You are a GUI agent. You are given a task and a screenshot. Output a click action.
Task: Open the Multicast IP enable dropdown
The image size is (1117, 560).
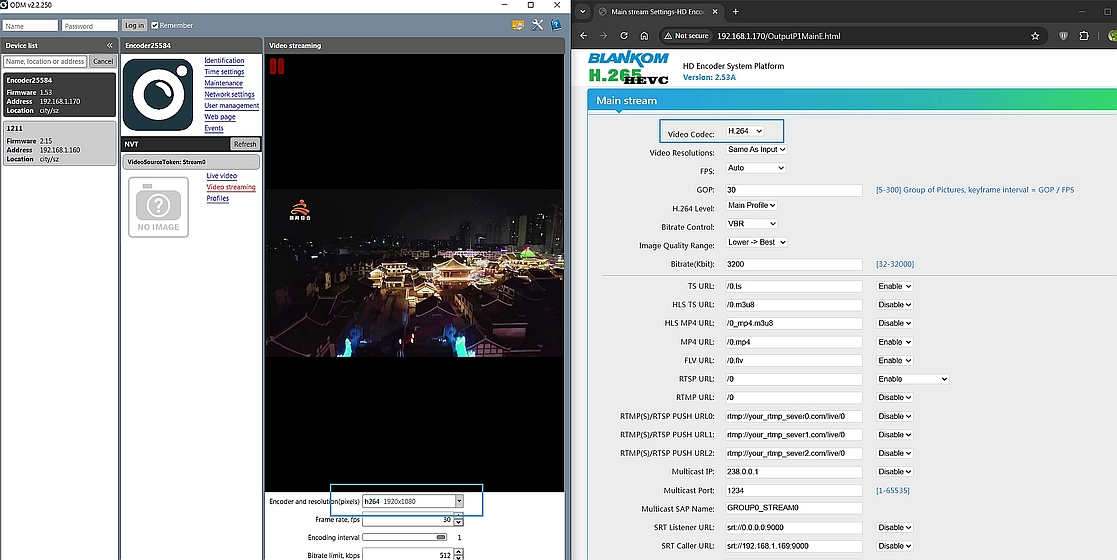pyautogui.click(x=895, y=472)
